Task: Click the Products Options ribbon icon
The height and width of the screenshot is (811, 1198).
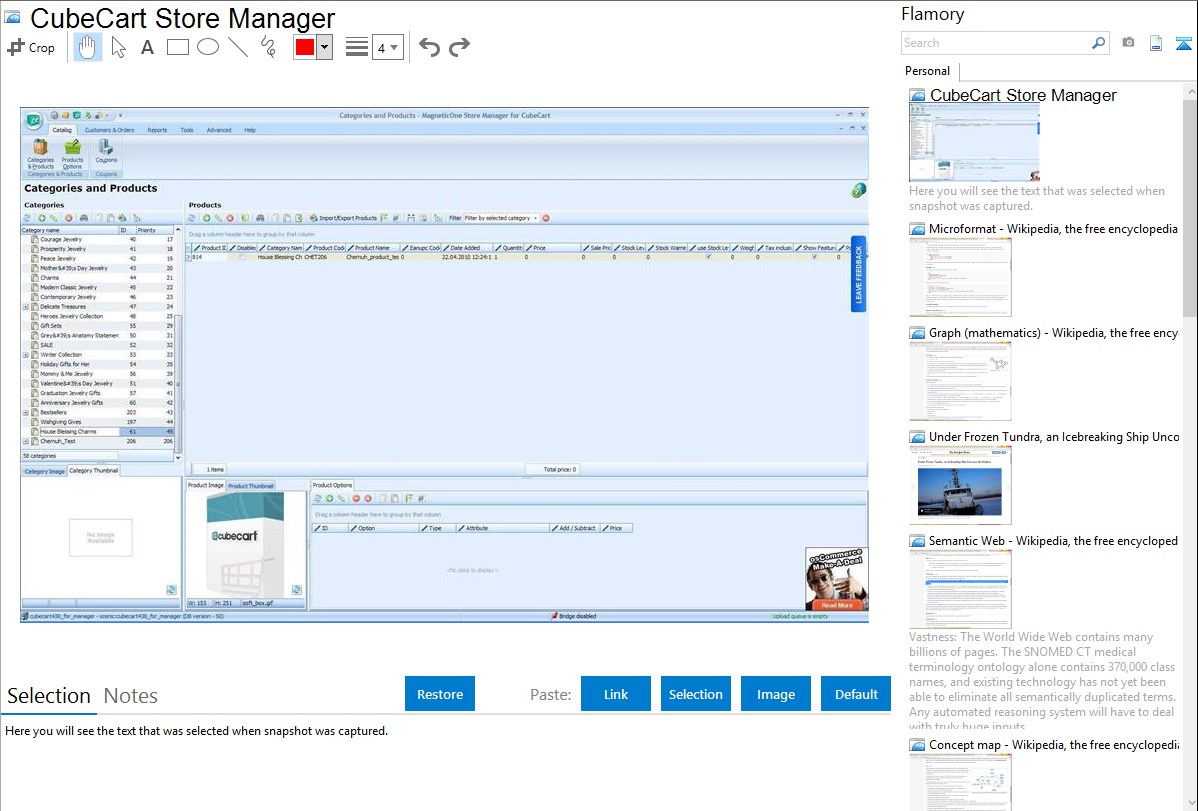Action: 73,154
